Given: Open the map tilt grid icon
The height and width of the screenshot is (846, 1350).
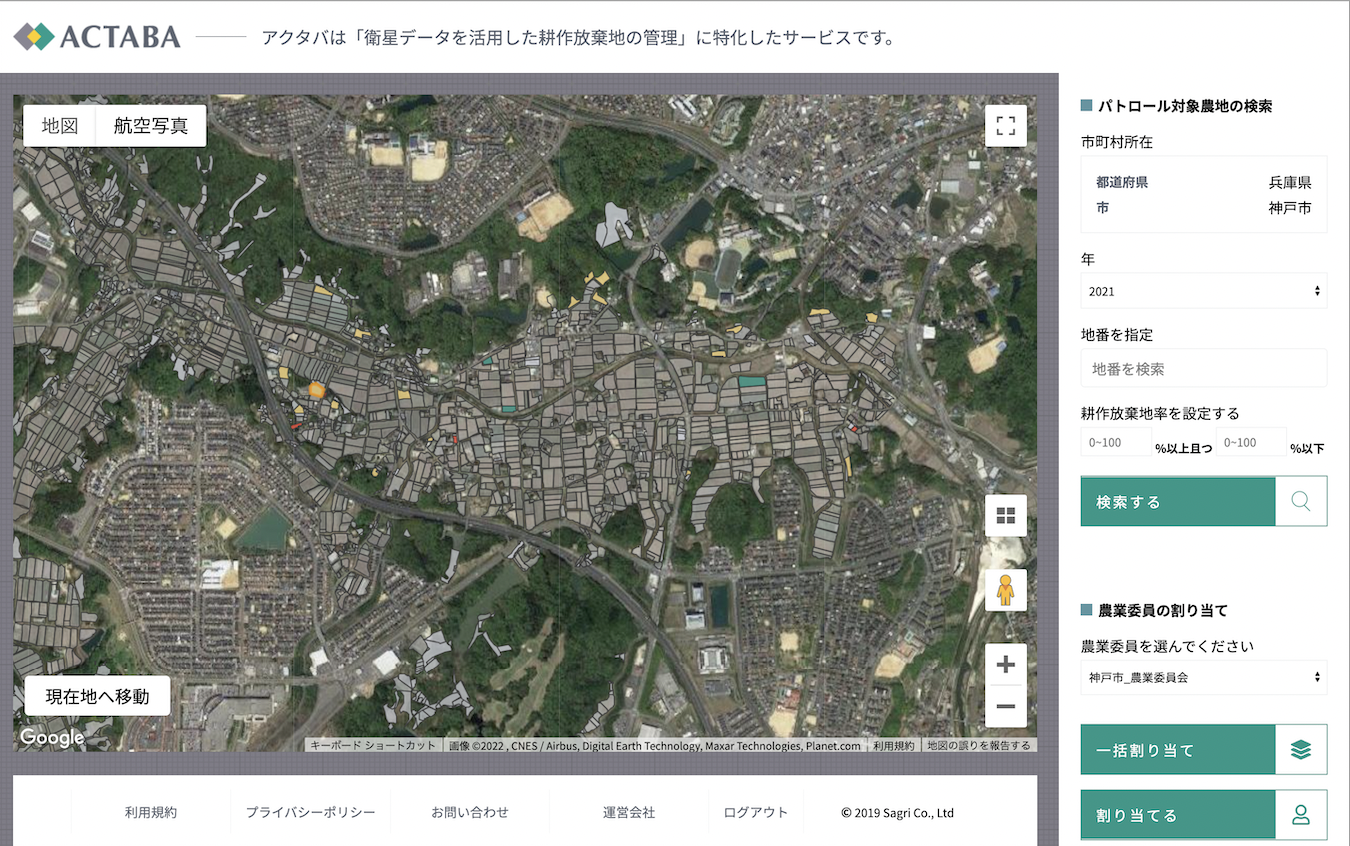Looking at the screenshot, I should click(x=1005, y=515).
